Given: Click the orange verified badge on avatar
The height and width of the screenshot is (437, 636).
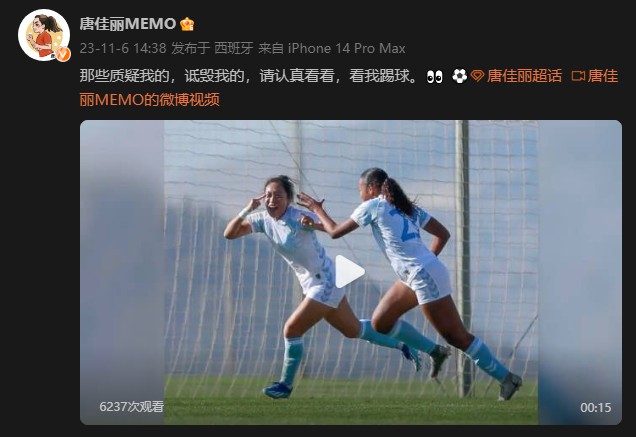Looking at the screenshot, I should [63, 54].
